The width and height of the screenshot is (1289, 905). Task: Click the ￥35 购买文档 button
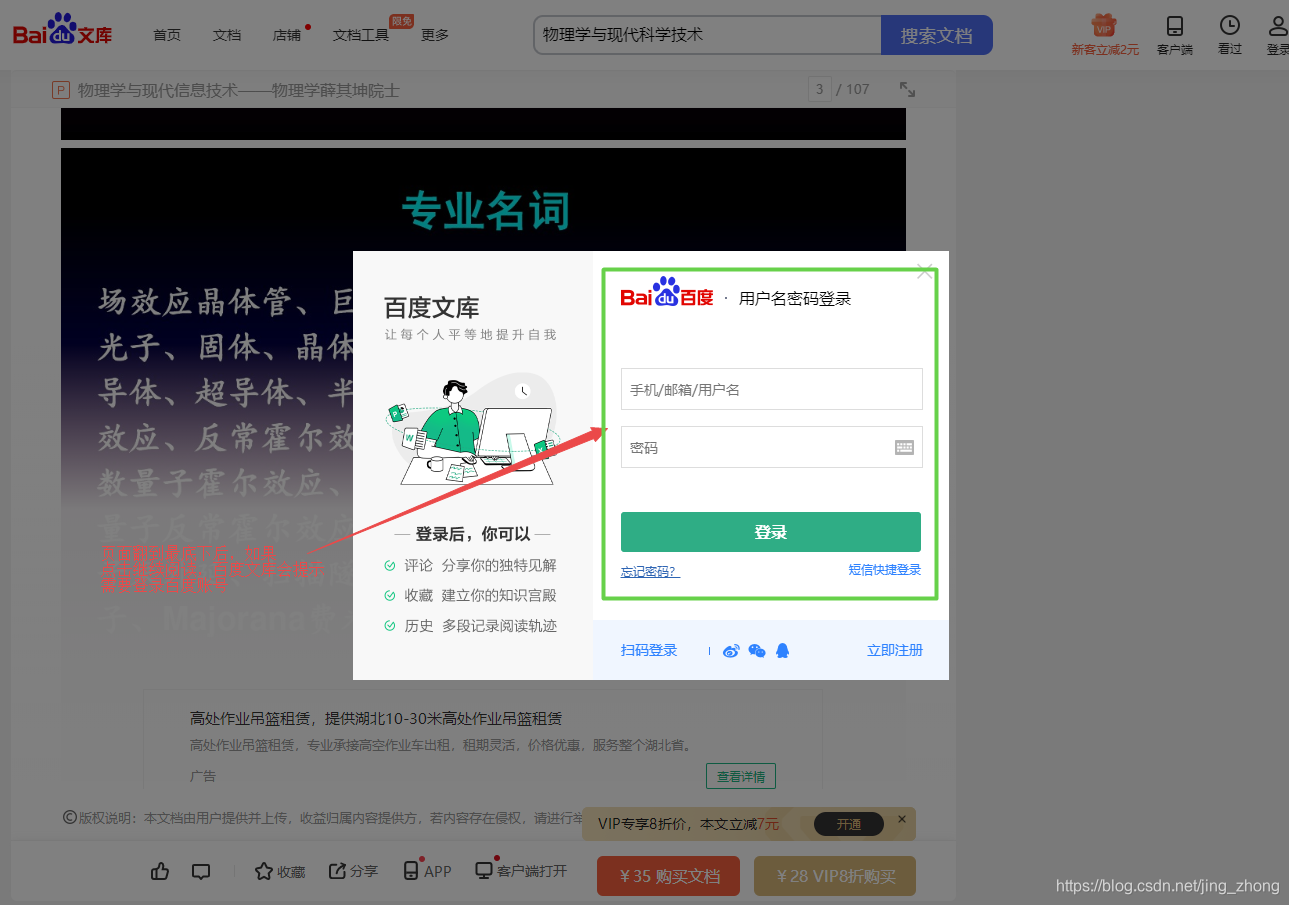coord(668,876)
